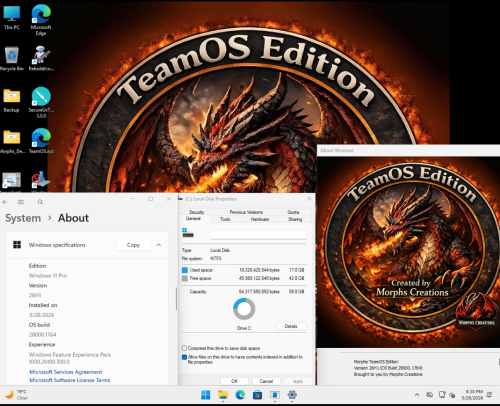This screenshot has height=406, width=500.
Task: Click the blue Used space color box
Action: (x=185, y=270)
